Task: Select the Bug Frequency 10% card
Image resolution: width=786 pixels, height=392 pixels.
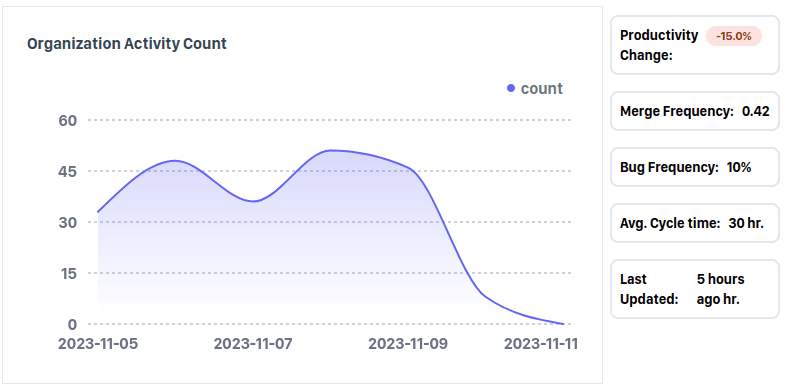Action: pyautogui.click(x=695, y=167)
